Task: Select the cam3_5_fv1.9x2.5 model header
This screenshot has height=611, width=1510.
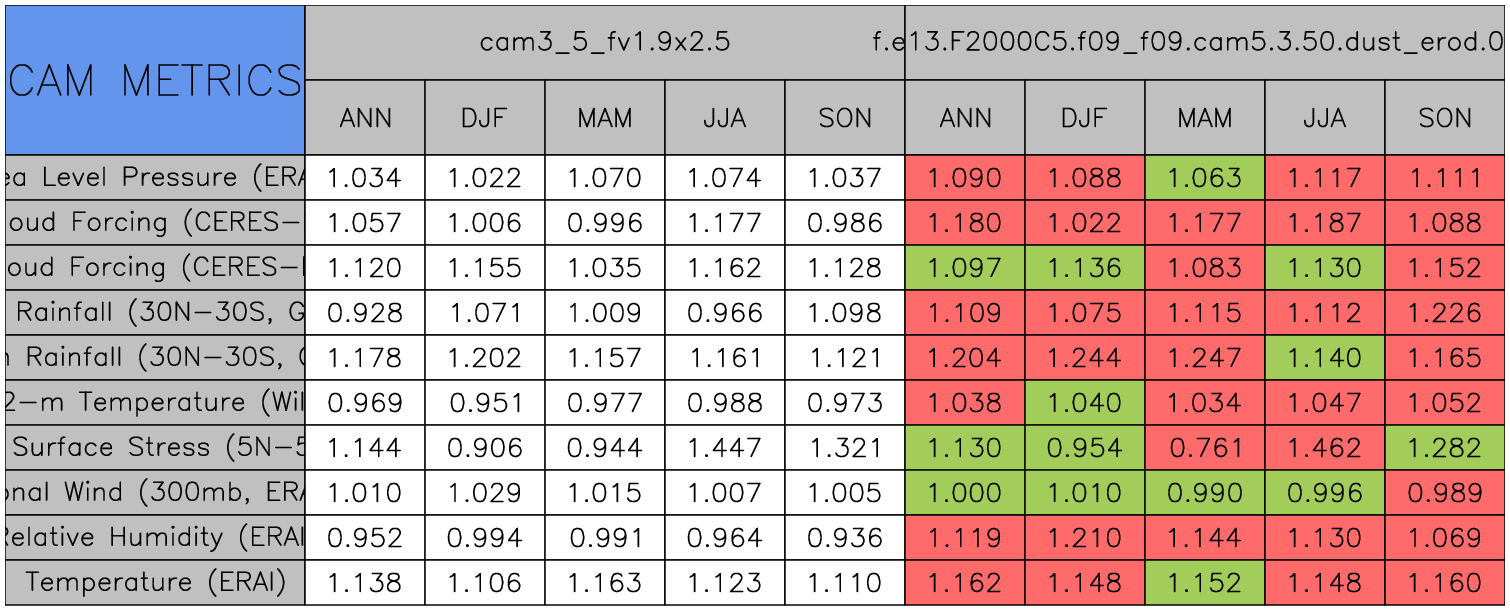Action: [604, 42]
